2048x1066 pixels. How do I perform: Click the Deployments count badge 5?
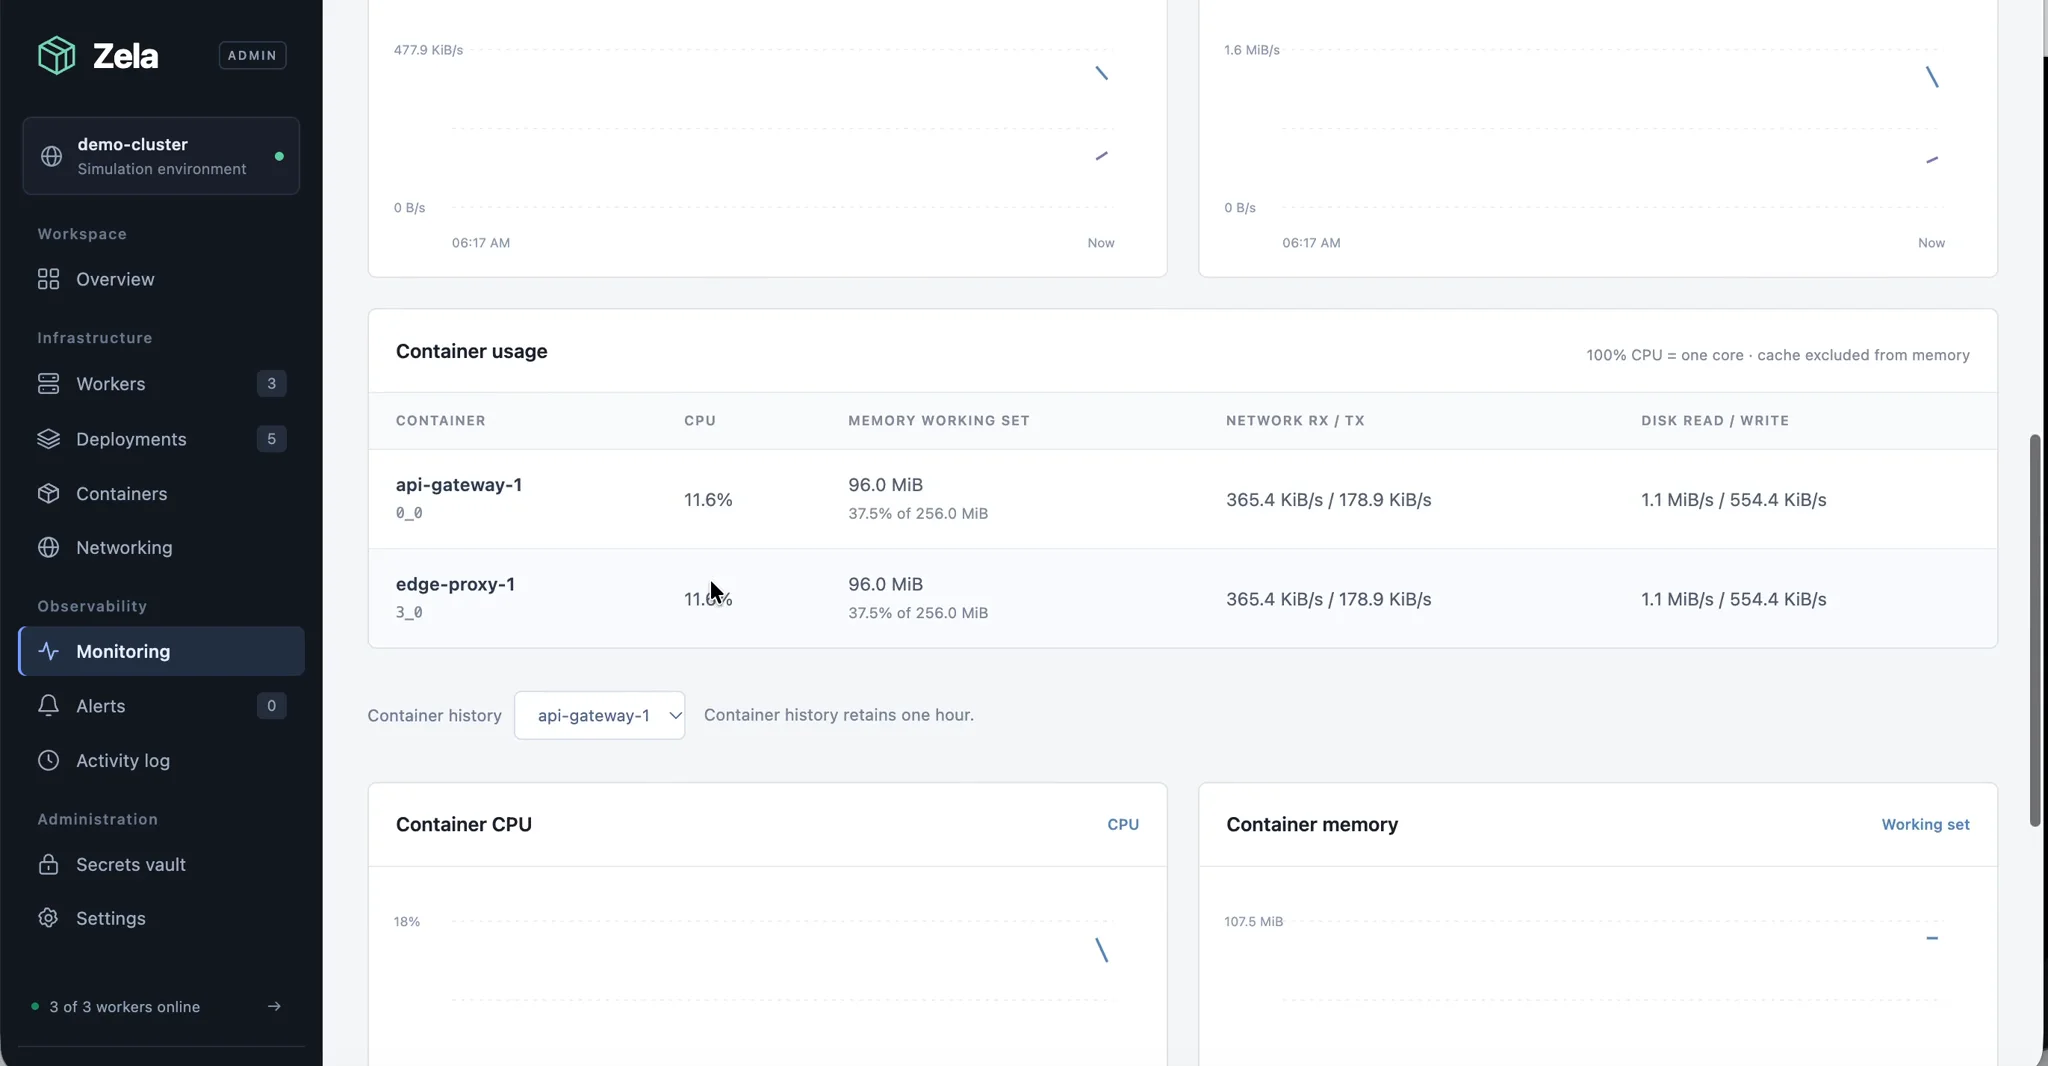[271, 439]
